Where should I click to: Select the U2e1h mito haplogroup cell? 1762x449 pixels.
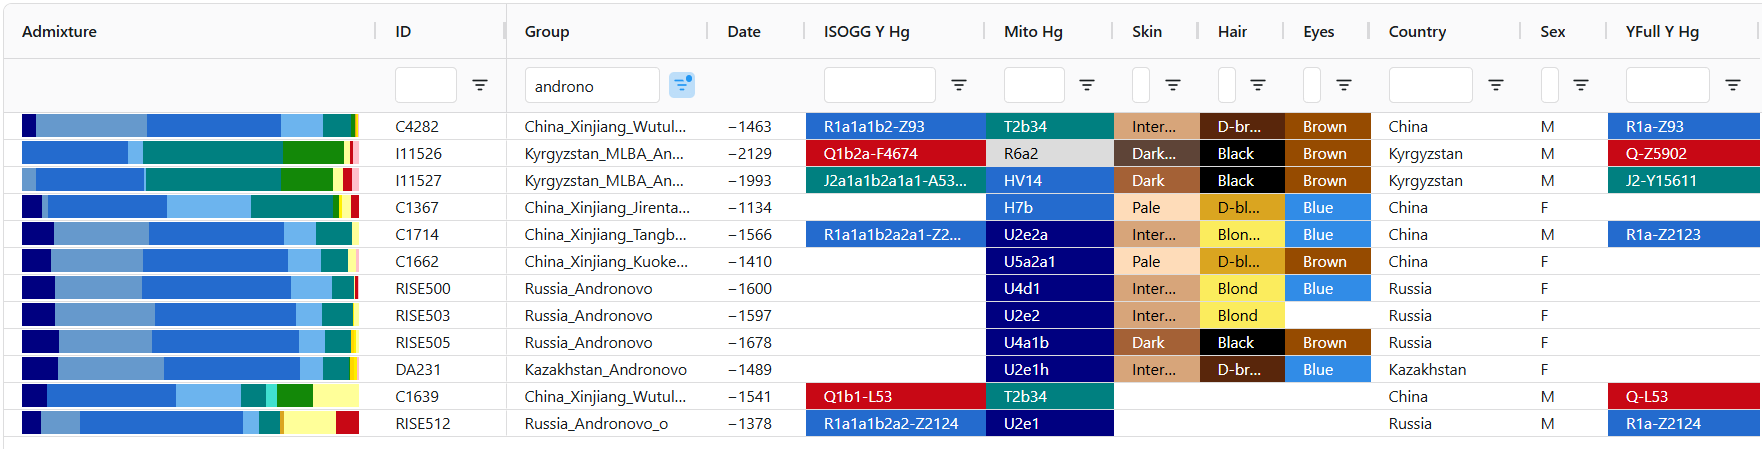coord(1049,370)
